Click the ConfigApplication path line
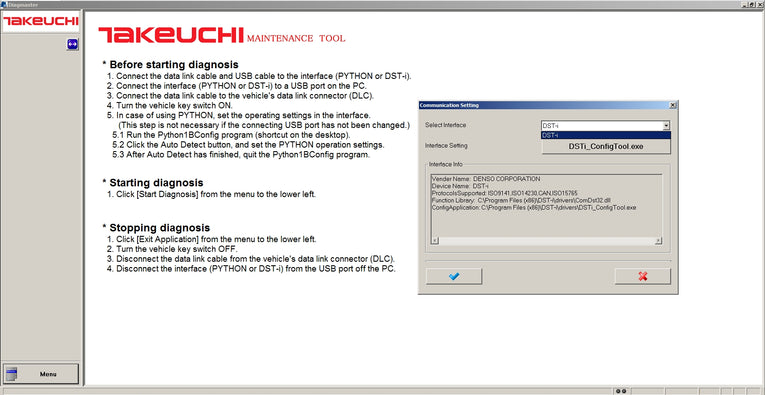The height and width of the screenshot is (395, 765). [x=534, y=208]
